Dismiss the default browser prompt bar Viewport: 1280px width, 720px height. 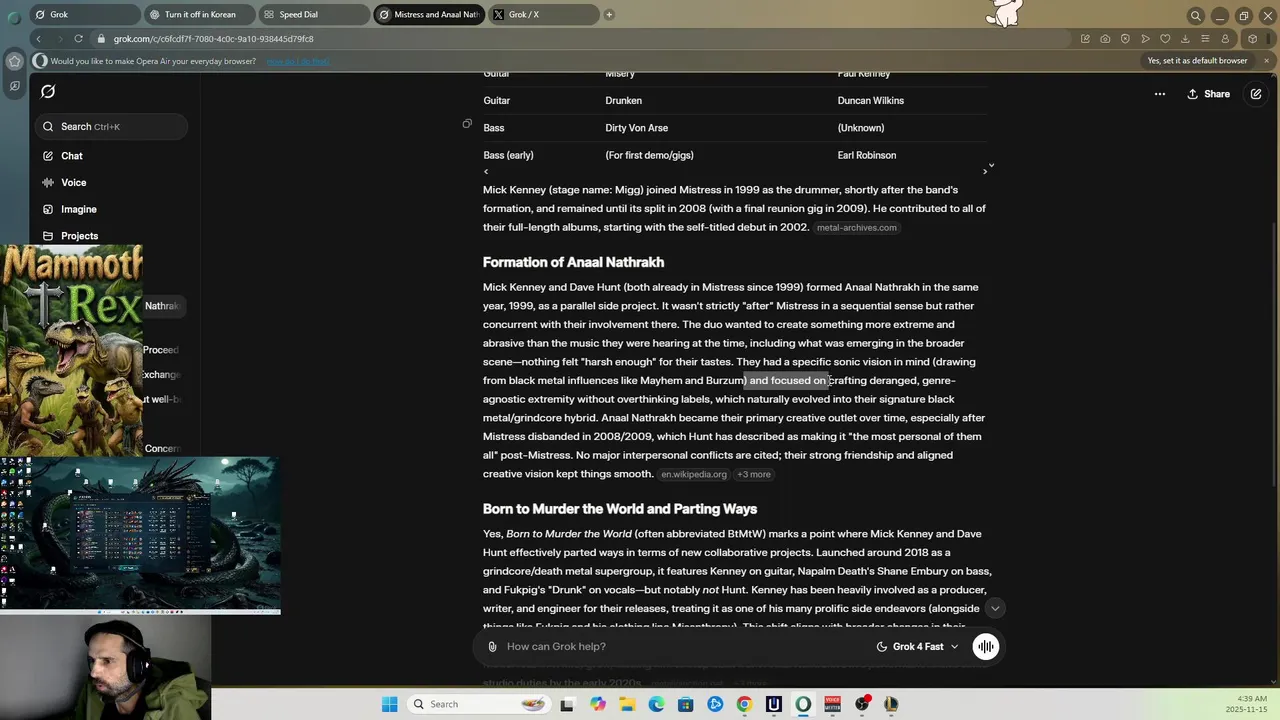tap(1266, 61)
